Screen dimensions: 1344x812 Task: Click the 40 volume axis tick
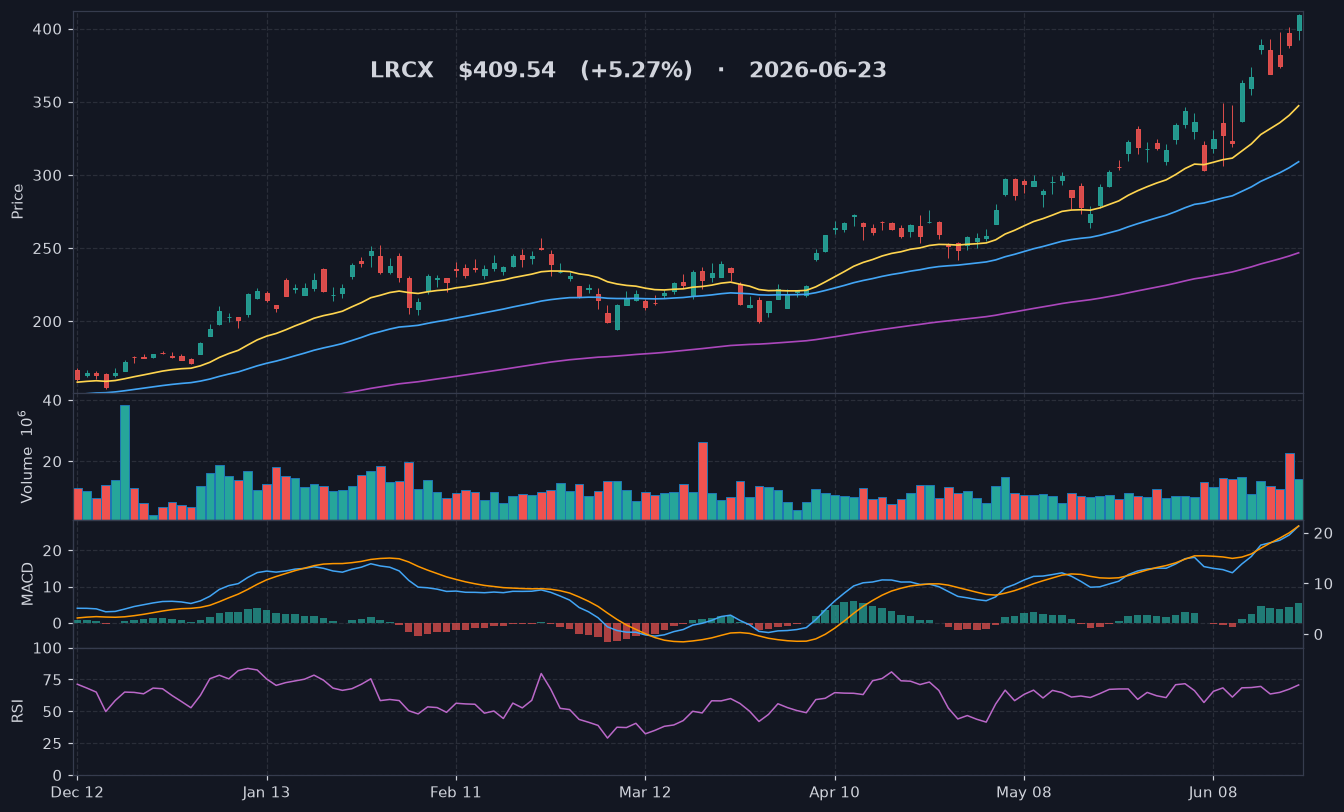coord(53,401)
